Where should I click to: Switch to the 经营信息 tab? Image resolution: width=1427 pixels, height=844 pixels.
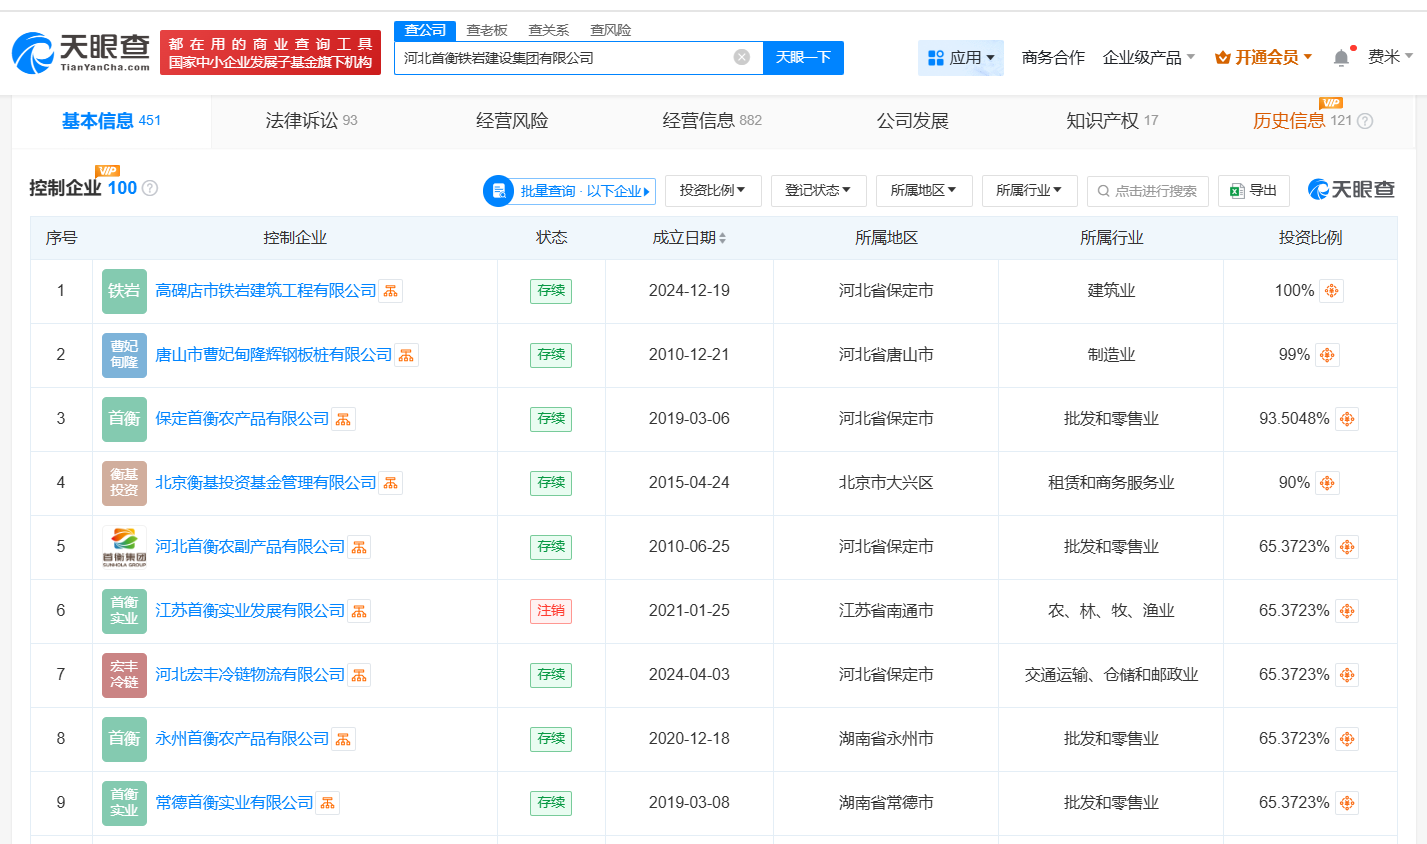point(712,121)
